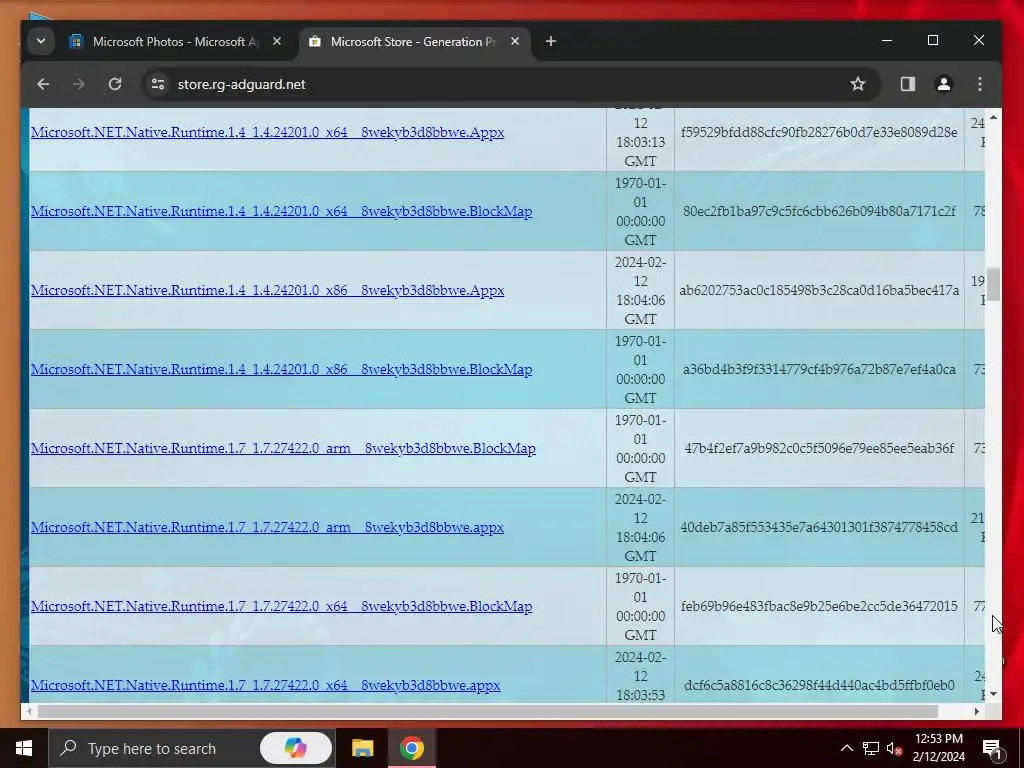Image resolution: width=1024 pixels, height=768 pixels.
Task: Download Runtime.1.7 arm appx file
Action: (267, 528)
